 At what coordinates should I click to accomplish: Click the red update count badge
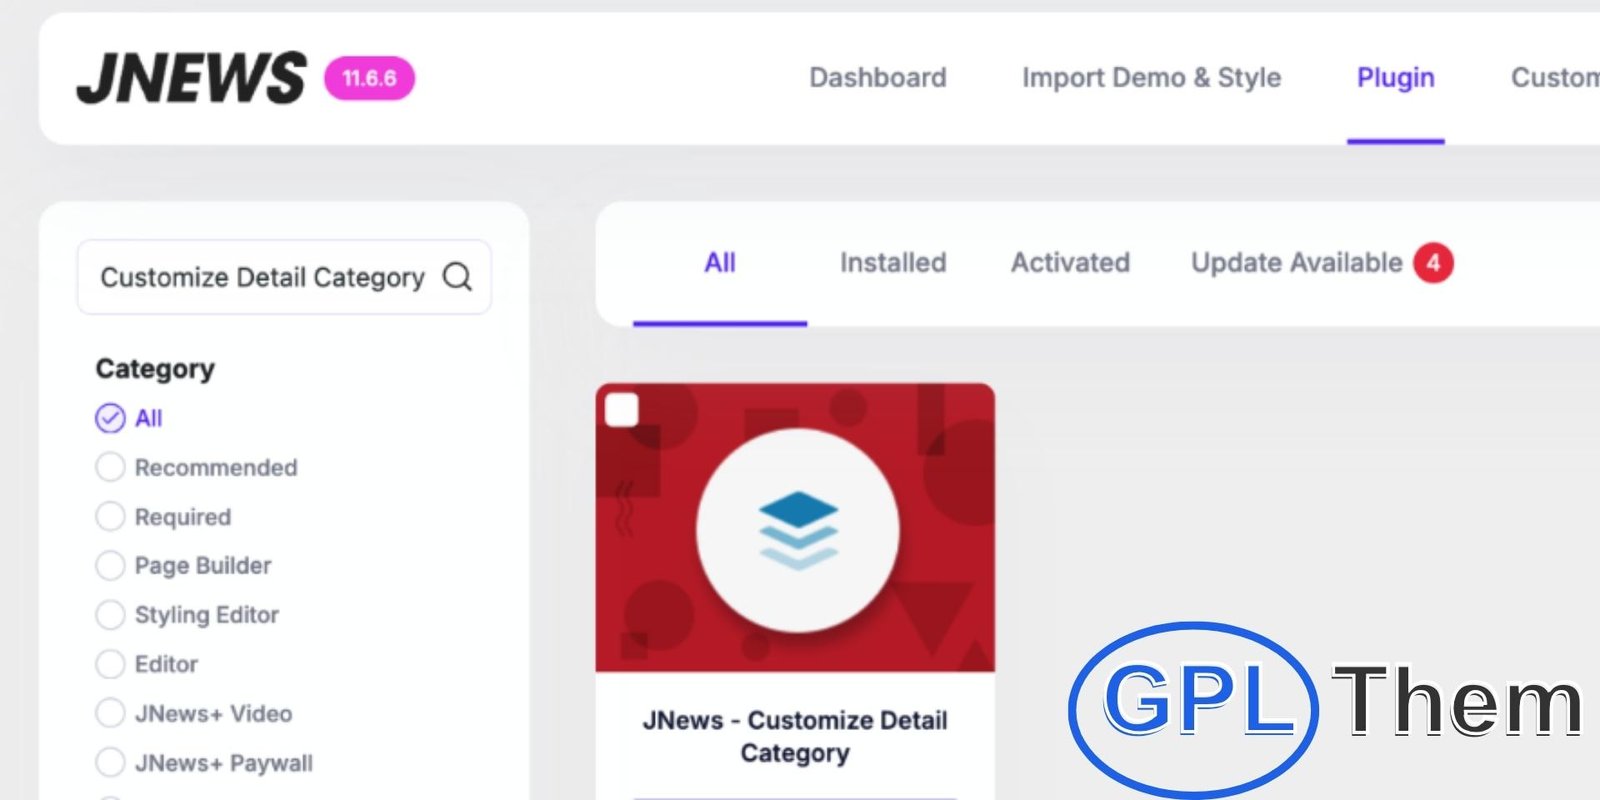click(1433, 263)
